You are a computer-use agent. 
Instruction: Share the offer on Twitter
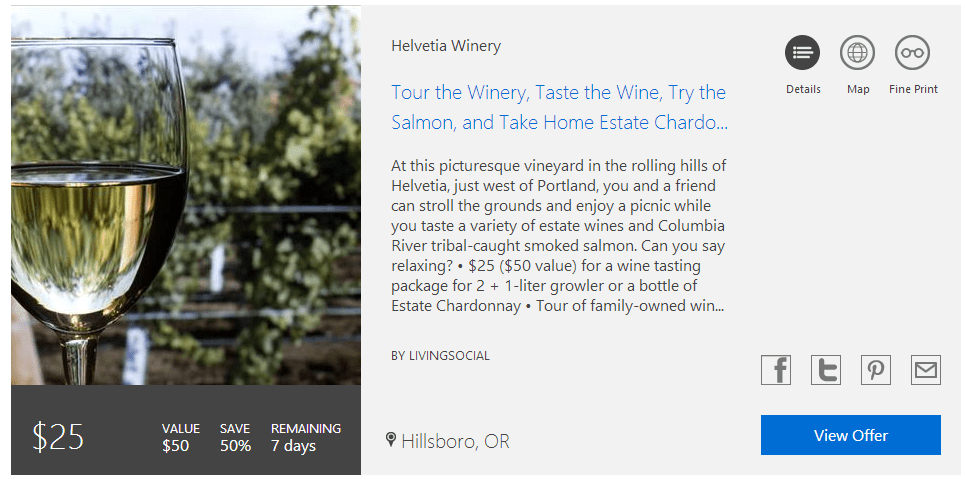pos(826,370)
